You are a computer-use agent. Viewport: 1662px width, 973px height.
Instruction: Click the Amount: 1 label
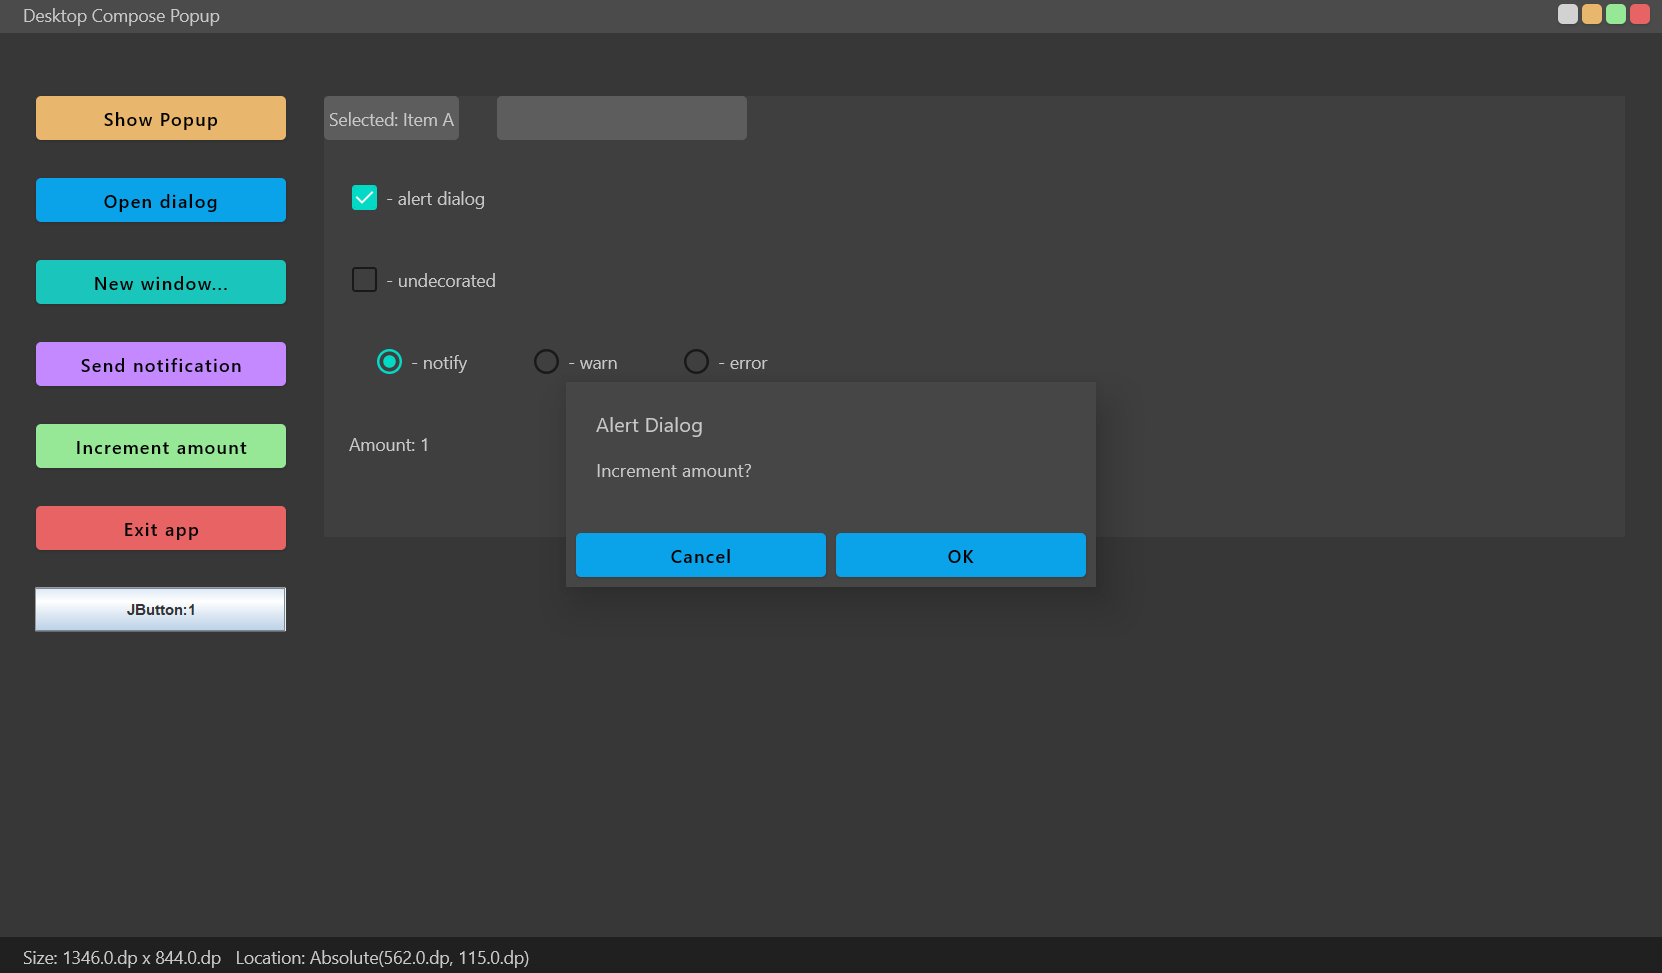point(388,444)
